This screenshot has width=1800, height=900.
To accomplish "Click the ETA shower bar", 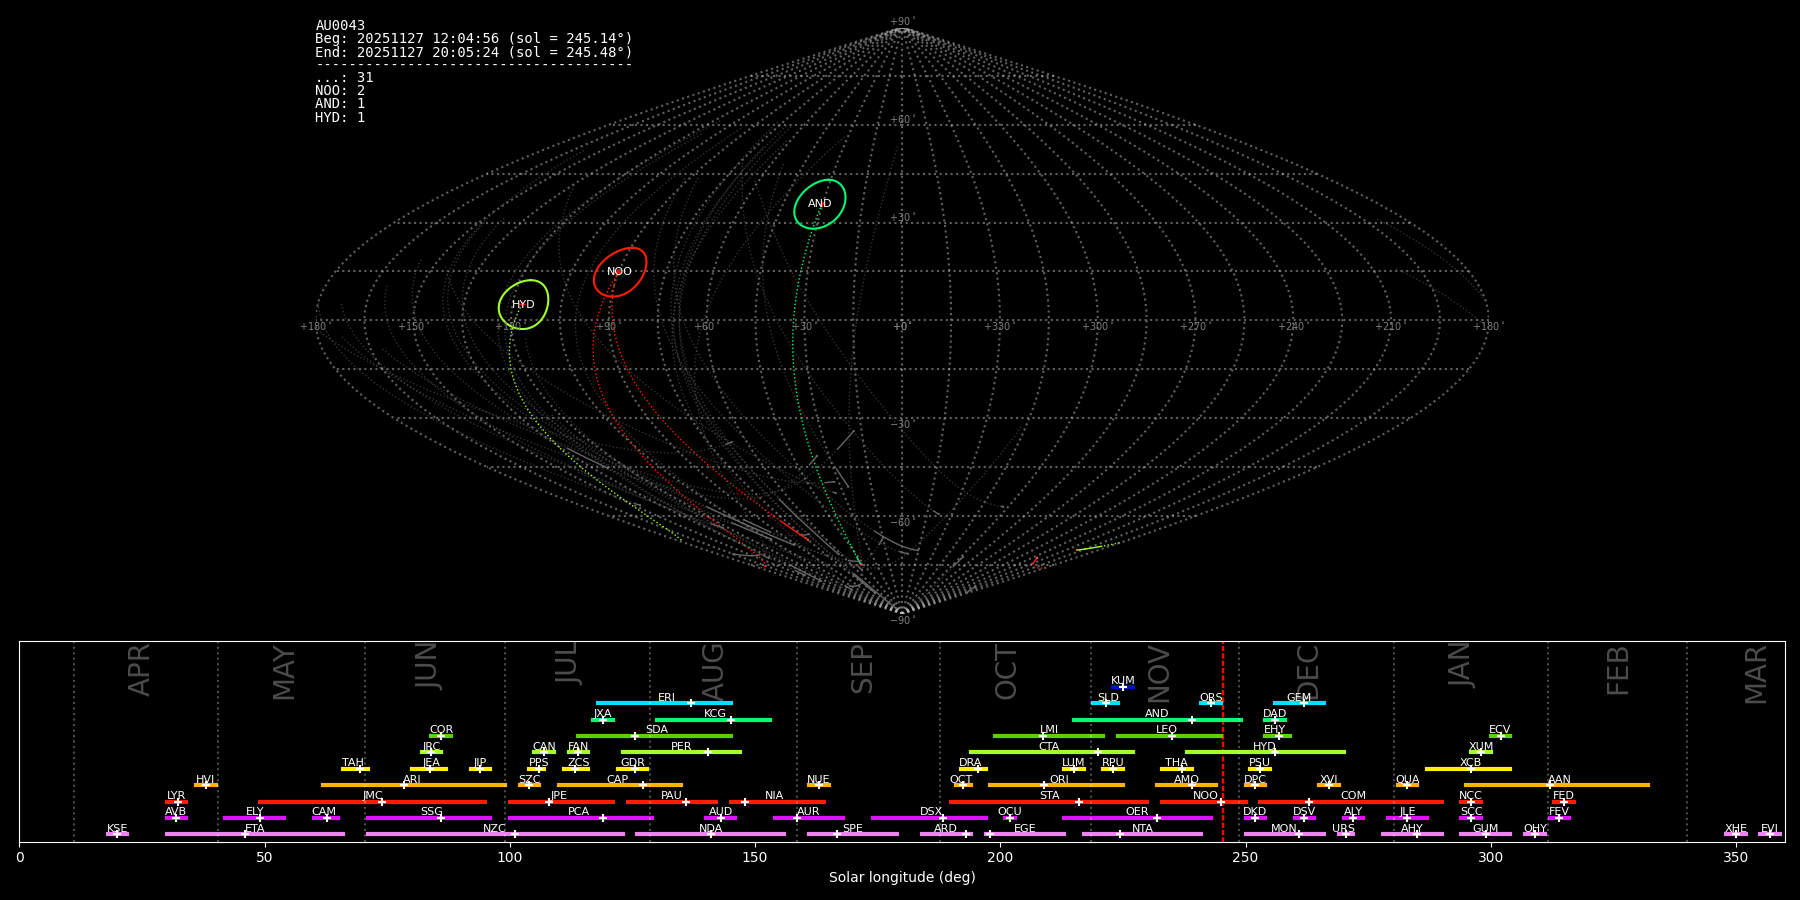I will pos(255,834).
